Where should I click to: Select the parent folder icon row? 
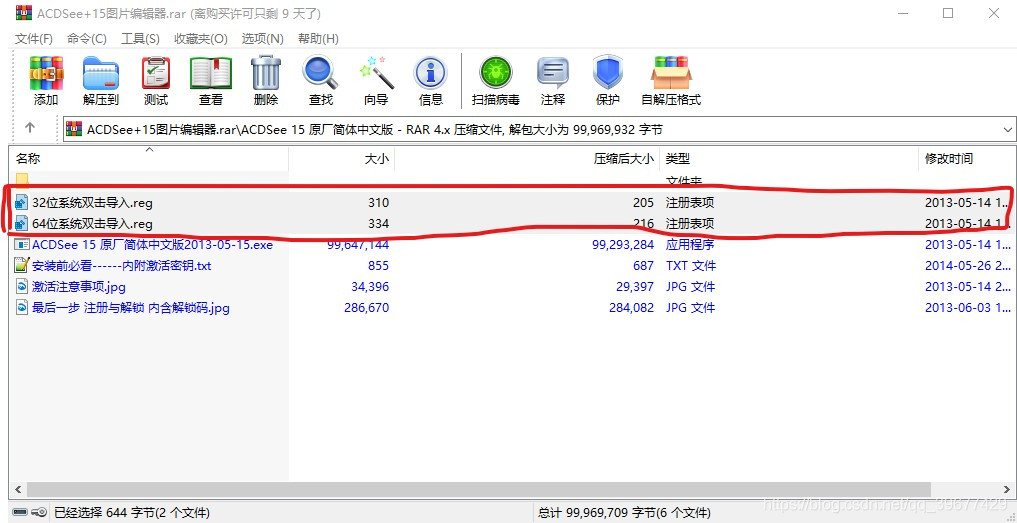pos(22,180)
